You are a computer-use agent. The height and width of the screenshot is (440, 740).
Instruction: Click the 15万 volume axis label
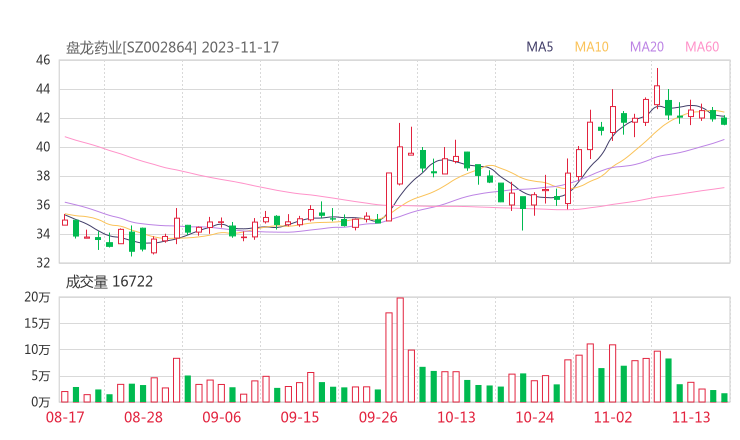pyautogui.click(x=37, y=323)
